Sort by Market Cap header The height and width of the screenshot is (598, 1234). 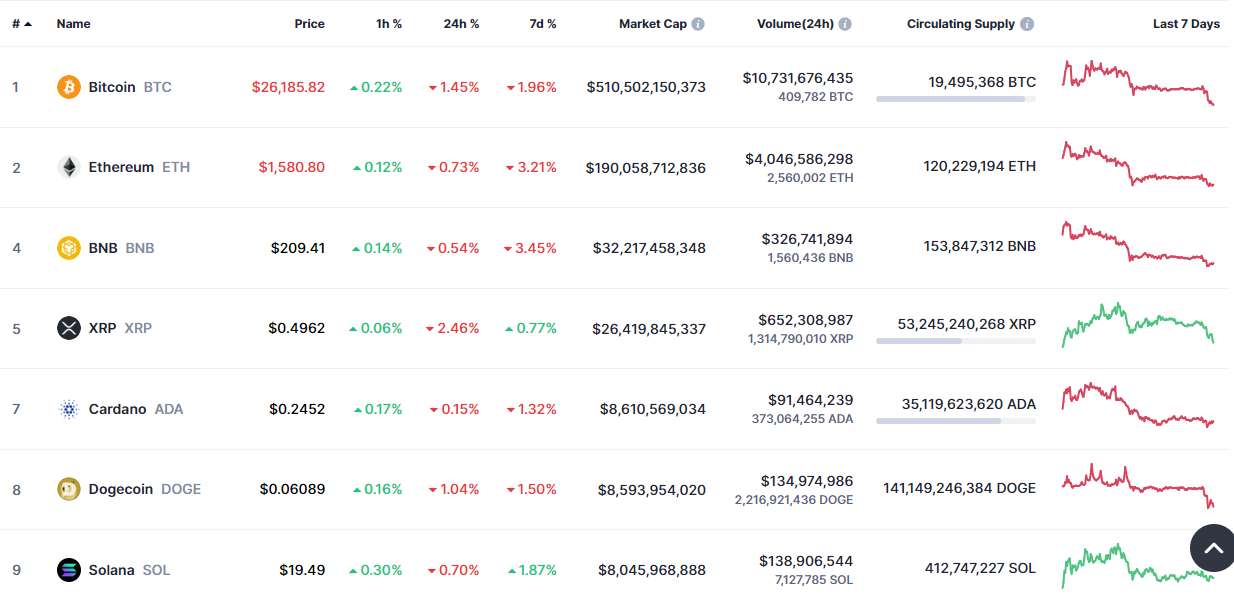pos(653,24)
